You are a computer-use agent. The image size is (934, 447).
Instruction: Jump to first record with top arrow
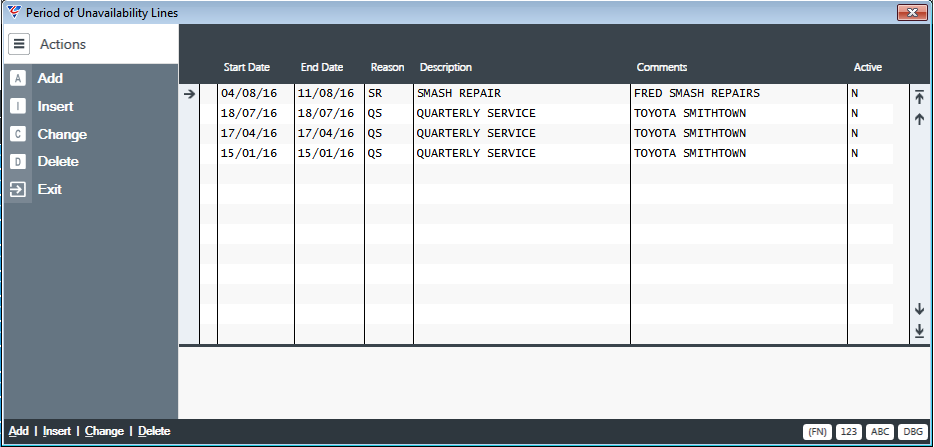(x=919, y=97)
